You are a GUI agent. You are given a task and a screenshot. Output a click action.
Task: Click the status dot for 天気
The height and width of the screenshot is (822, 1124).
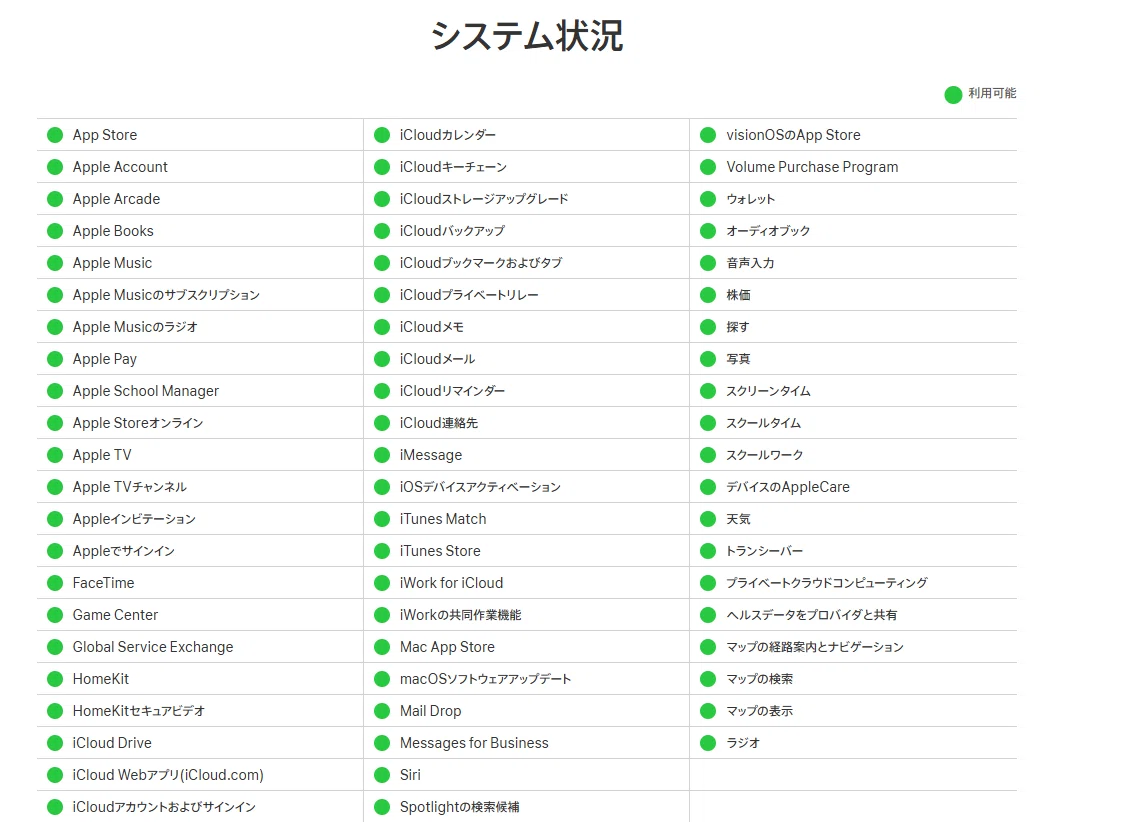(708, 519)
